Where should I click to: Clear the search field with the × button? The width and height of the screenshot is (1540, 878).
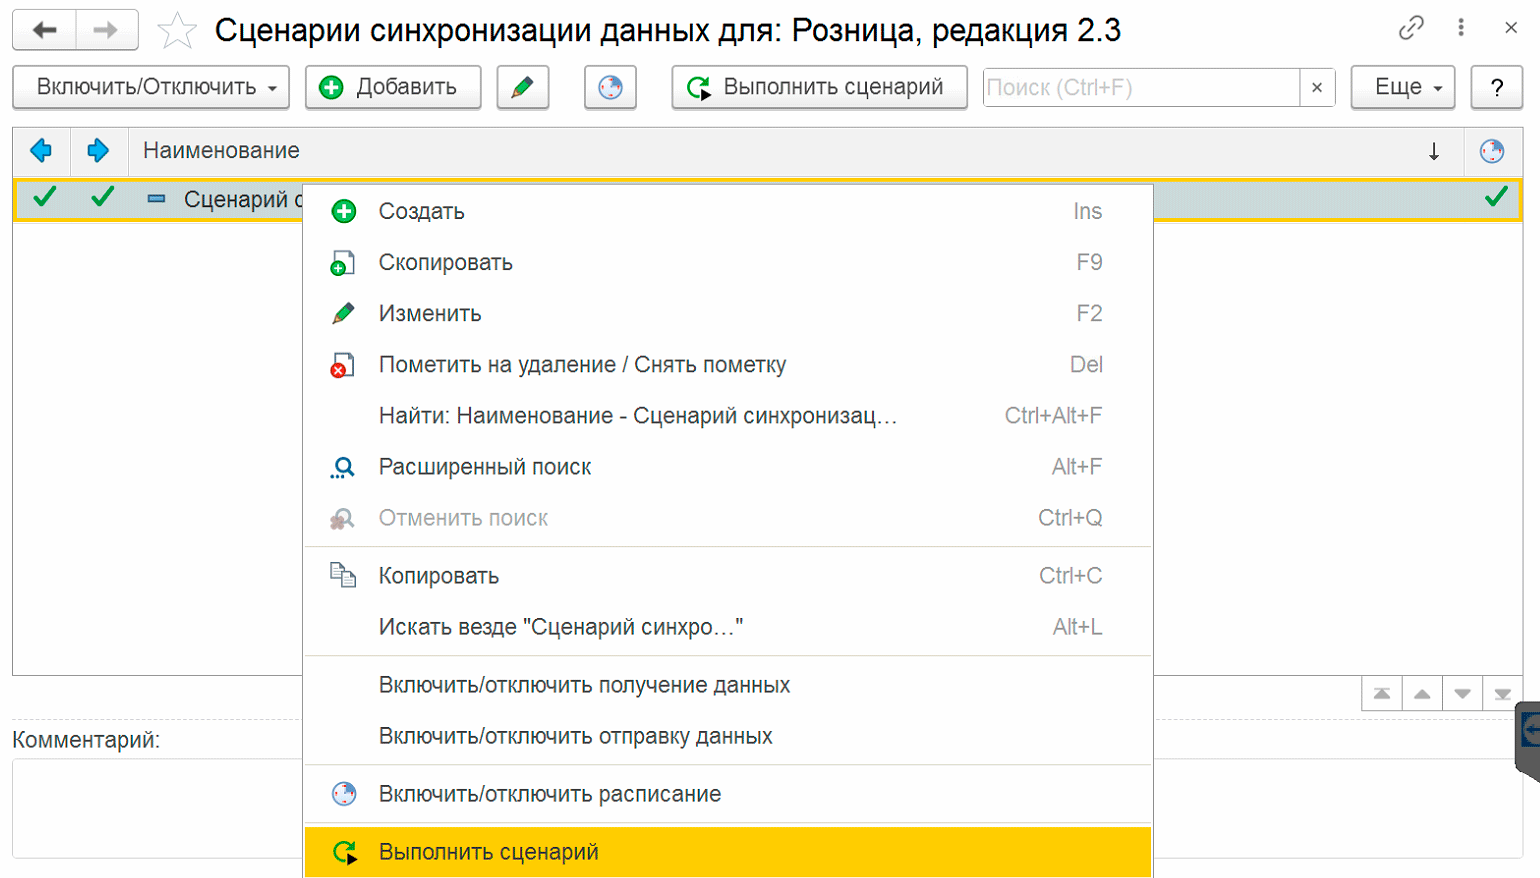[1317, 87]
